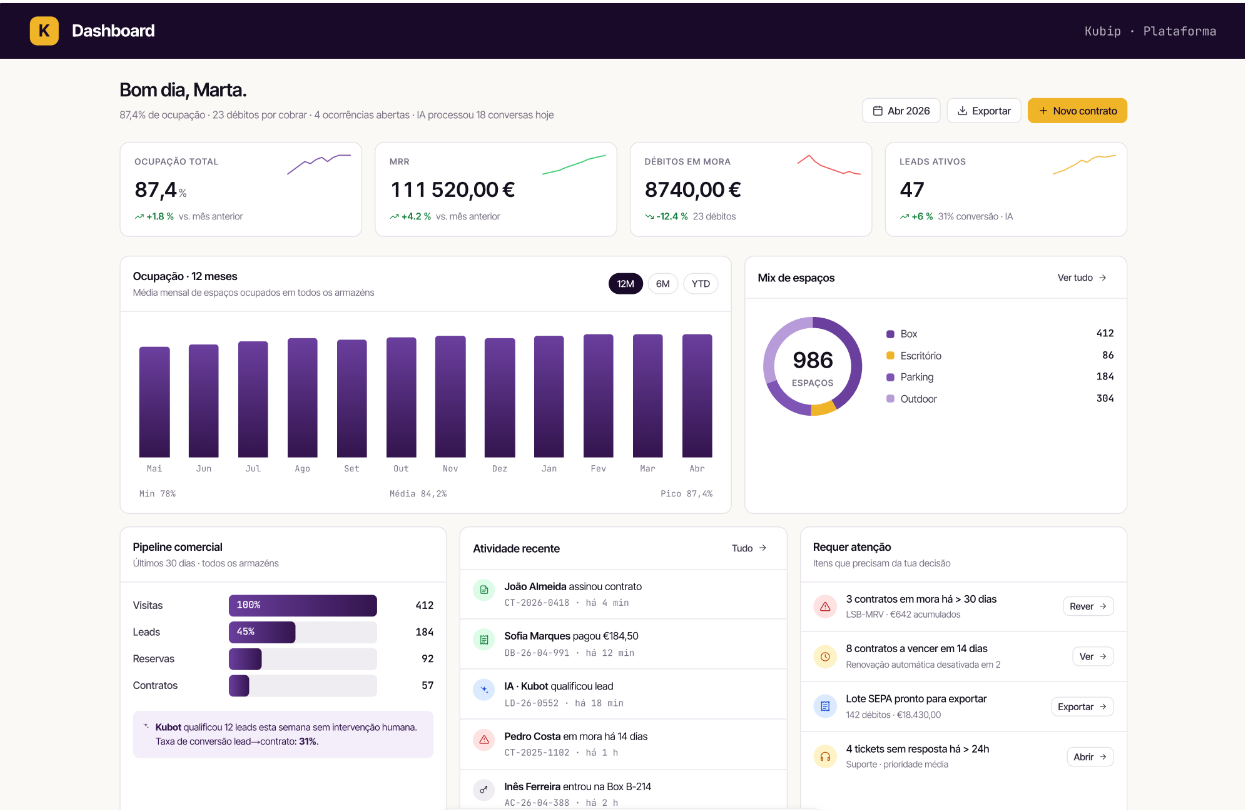Click the green MRR sparkline chart
Image resolution: width=1245 pixels, height=810 pixels.
coord(574,164)
